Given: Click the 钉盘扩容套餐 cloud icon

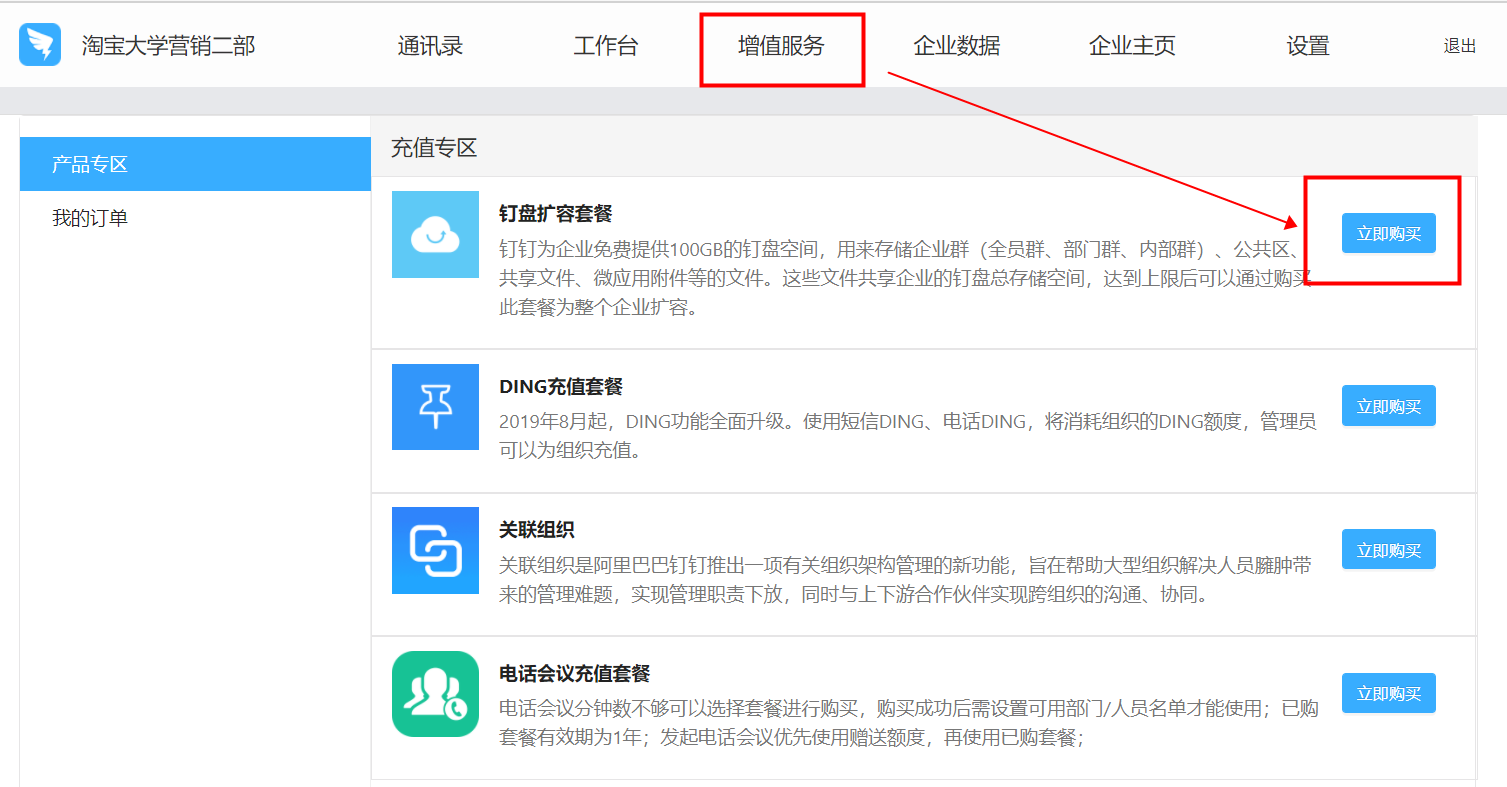Looking at the screenshot, I should pyautogui.click(x=435, y=235).
